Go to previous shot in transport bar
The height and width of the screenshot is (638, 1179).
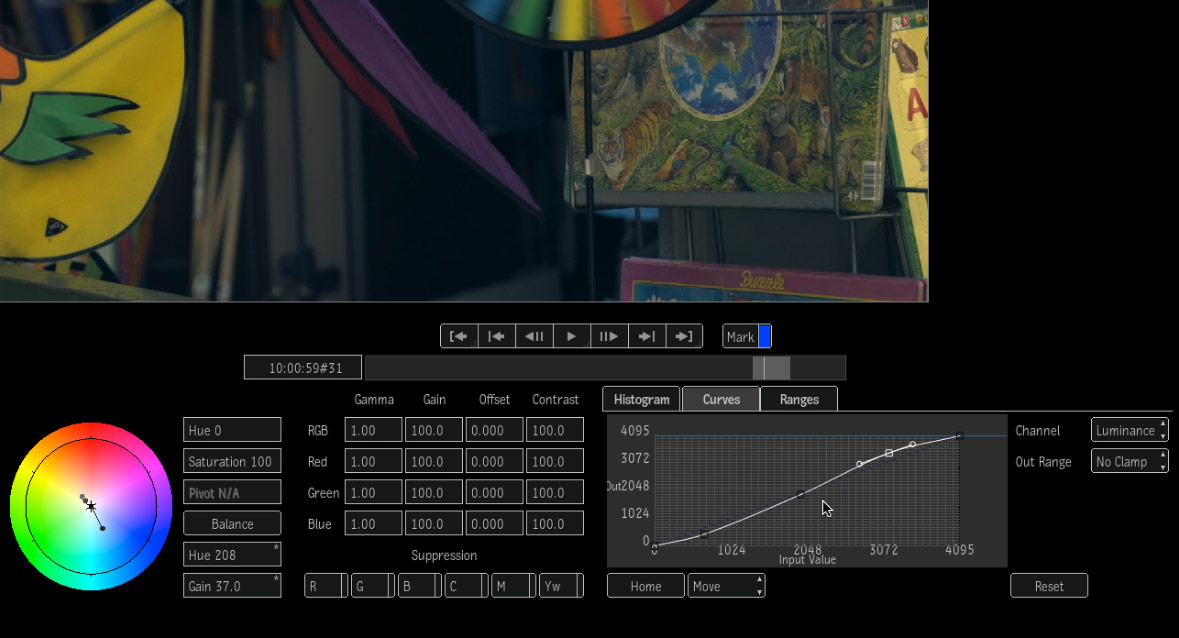click(497, 336)
